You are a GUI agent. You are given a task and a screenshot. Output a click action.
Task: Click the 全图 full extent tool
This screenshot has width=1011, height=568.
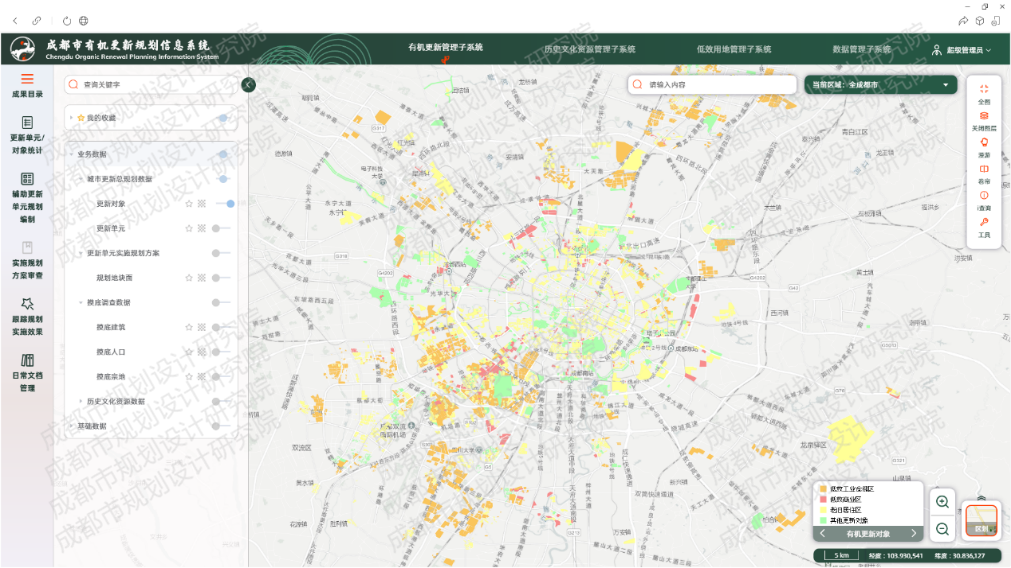[x=984, y=90]
